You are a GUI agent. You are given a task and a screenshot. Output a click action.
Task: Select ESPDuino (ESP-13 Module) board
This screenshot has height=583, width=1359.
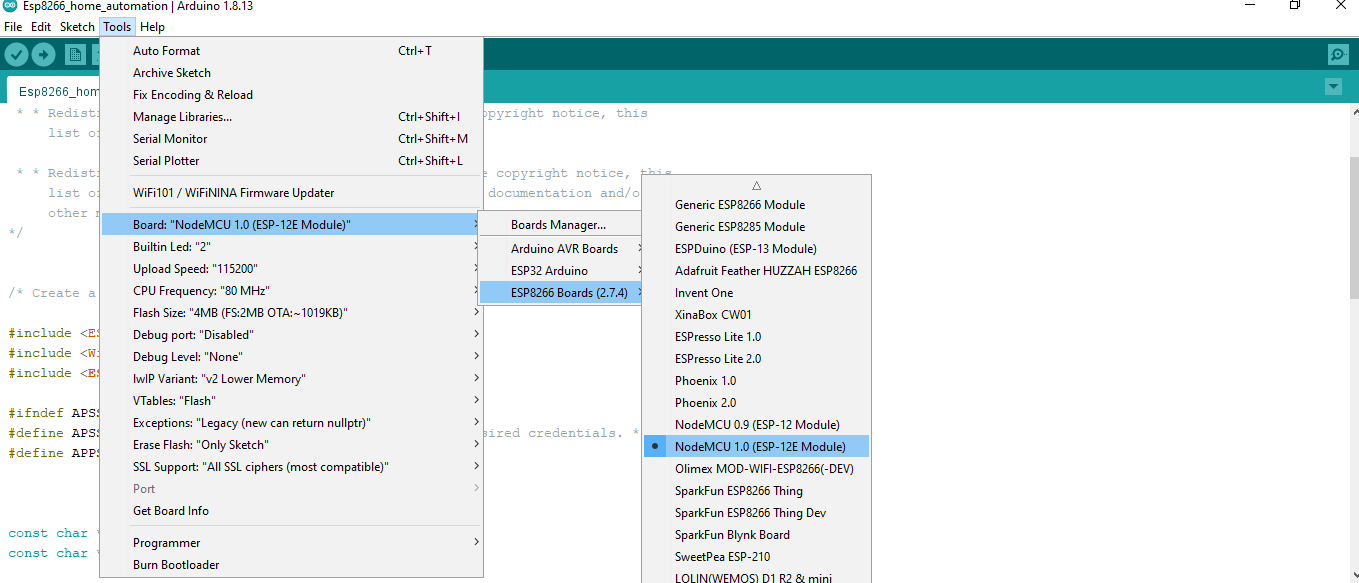click(756, 249)
